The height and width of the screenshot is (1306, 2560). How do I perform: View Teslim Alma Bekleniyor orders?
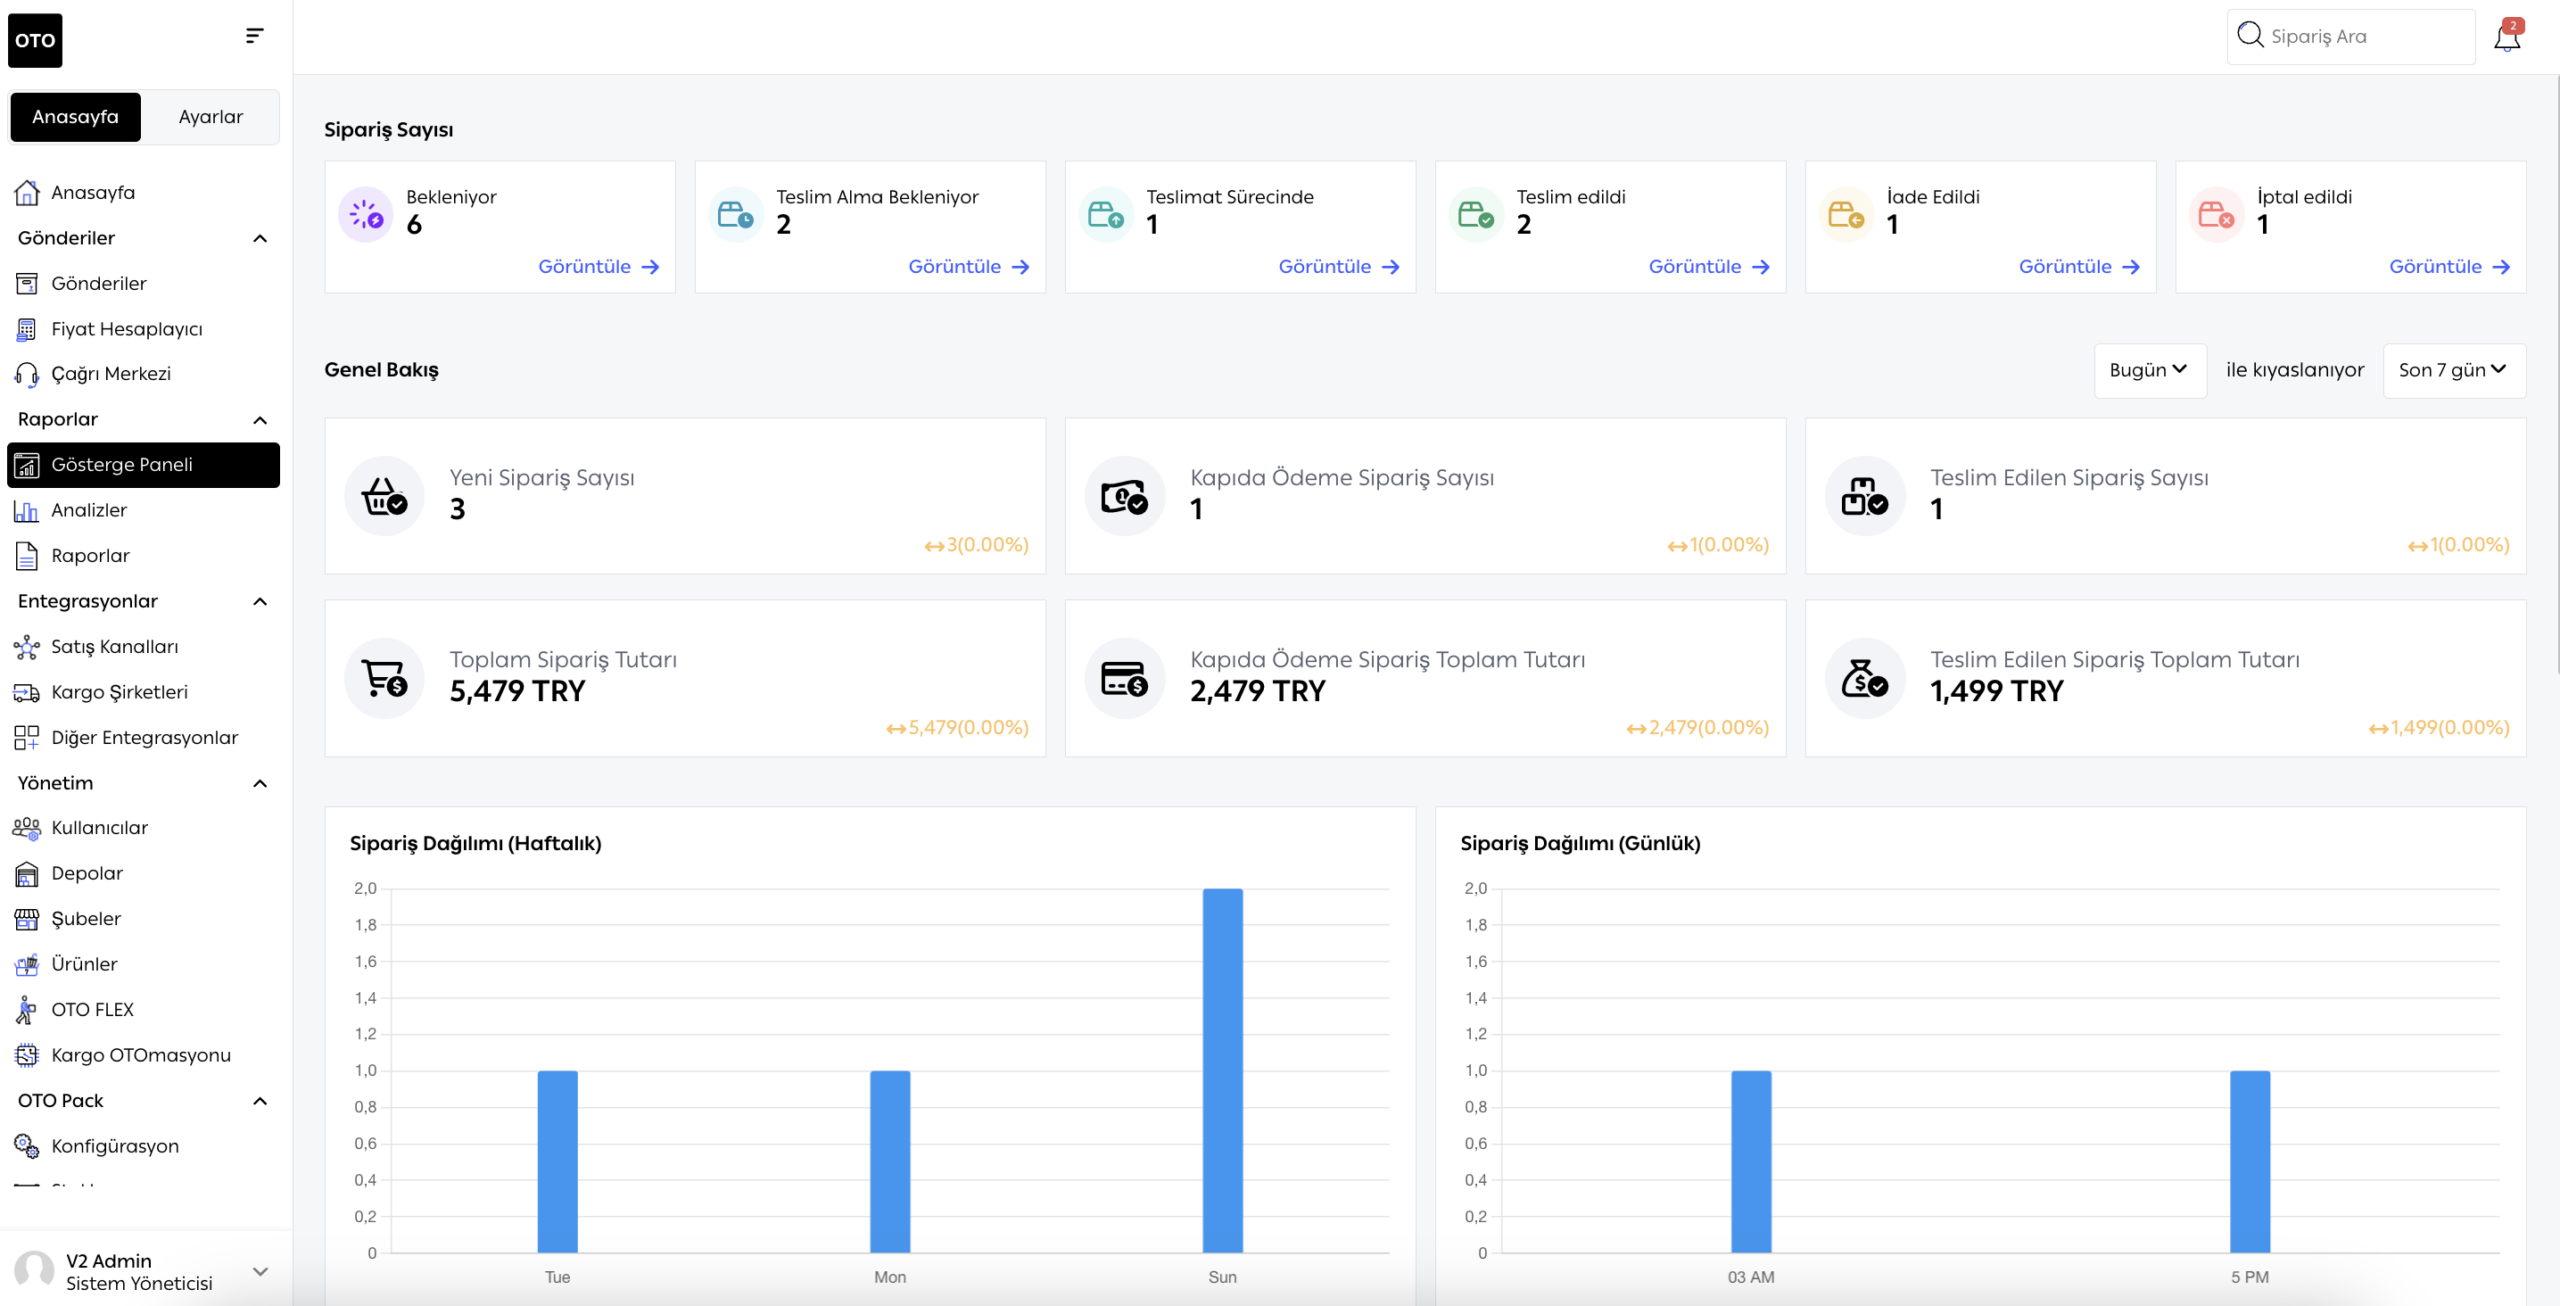click(x=968, y=267)
